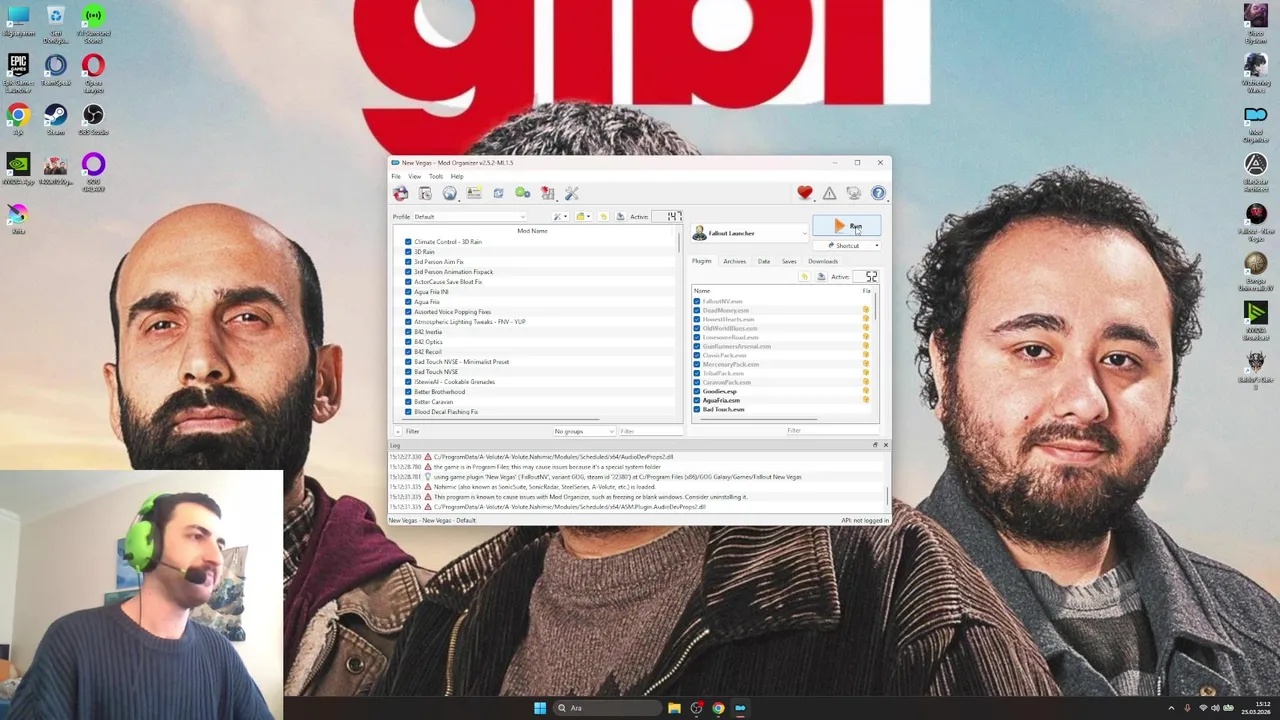This screenshot has height=720, width=1280.
Task: Open Fallout New Vegas desktop shortcut
Action: point(1256,221)
